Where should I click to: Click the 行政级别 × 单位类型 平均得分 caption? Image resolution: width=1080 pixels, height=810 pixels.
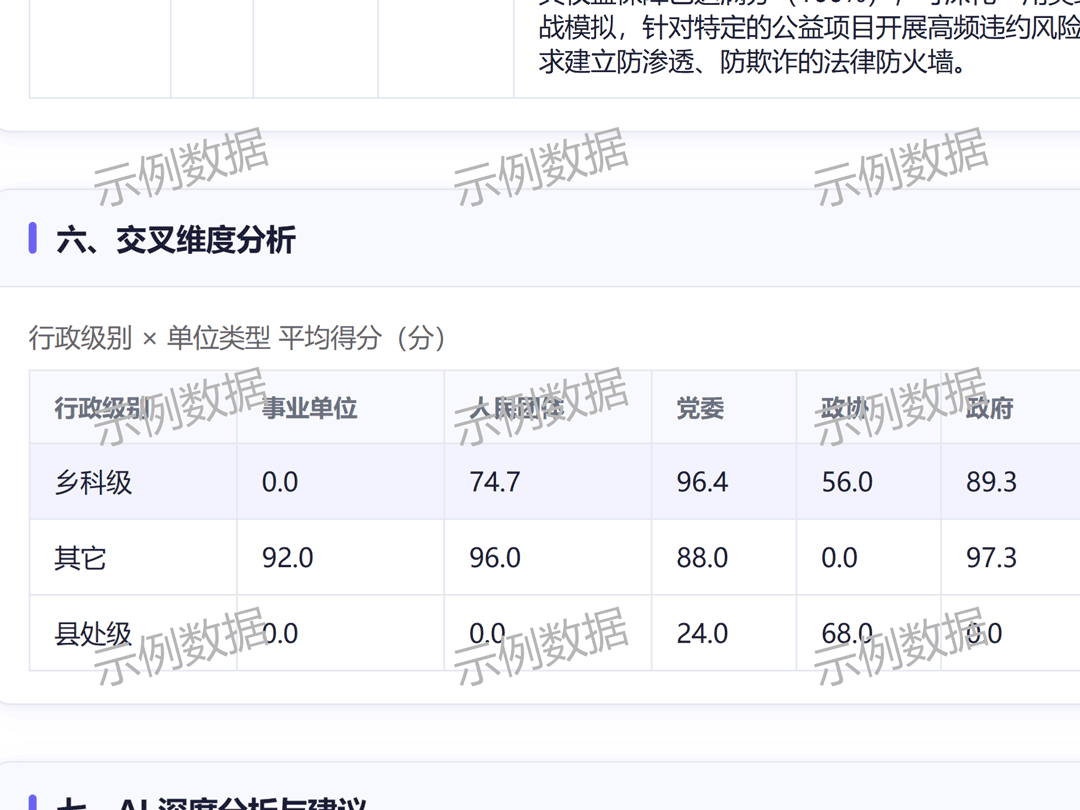(237, 338)
